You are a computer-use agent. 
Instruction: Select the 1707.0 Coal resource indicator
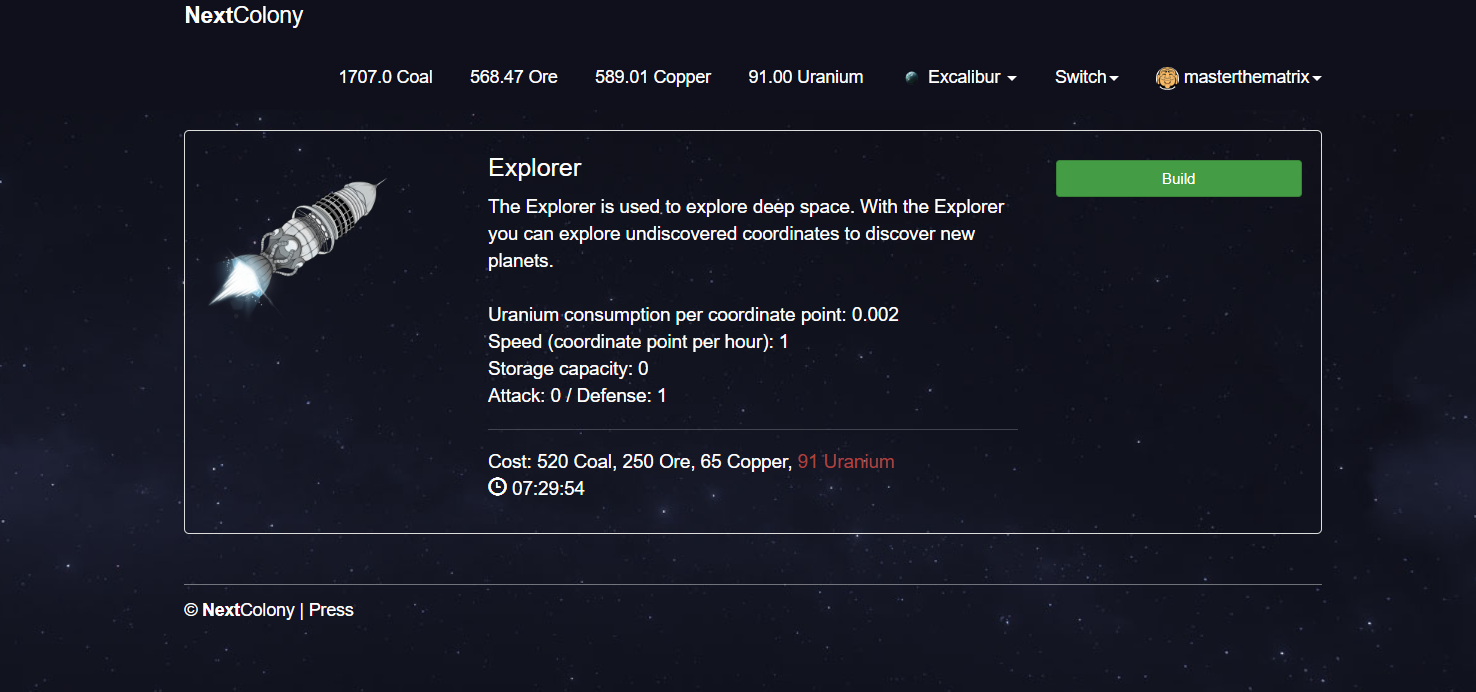coord(385,78)
